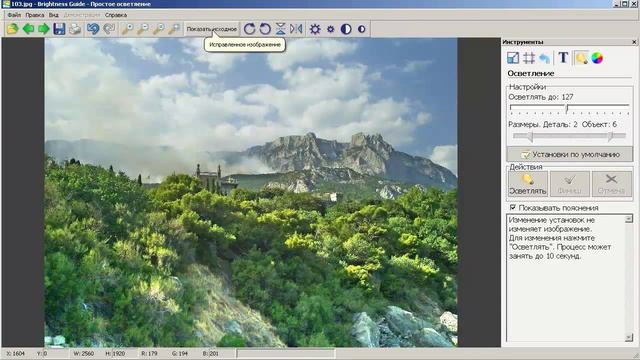This screenshot has width=640, height=360.
Task: Click the fourth magnifier fit-to-window icon
Action: click(174, 29)
